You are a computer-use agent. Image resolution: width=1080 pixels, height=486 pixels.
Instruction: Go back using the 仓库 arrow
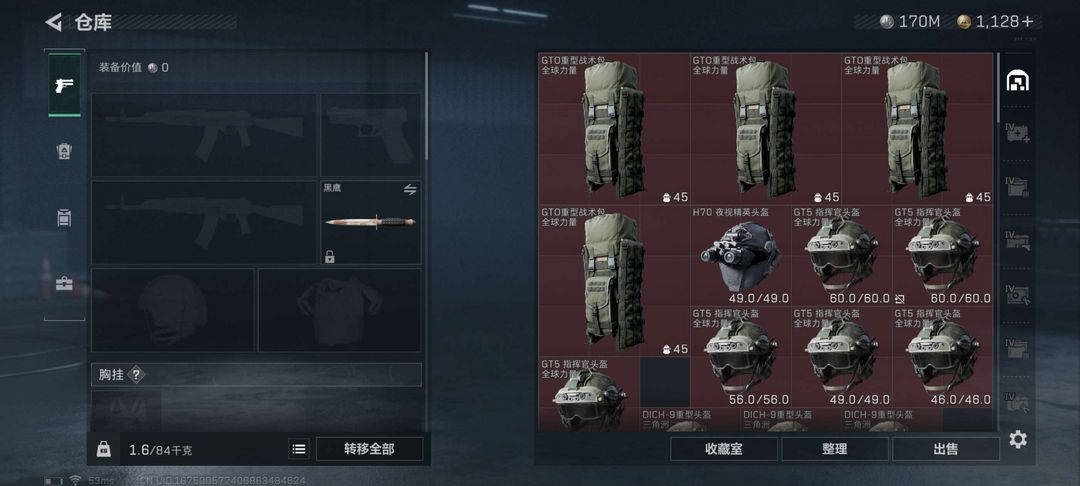click(x=54, y=22)
